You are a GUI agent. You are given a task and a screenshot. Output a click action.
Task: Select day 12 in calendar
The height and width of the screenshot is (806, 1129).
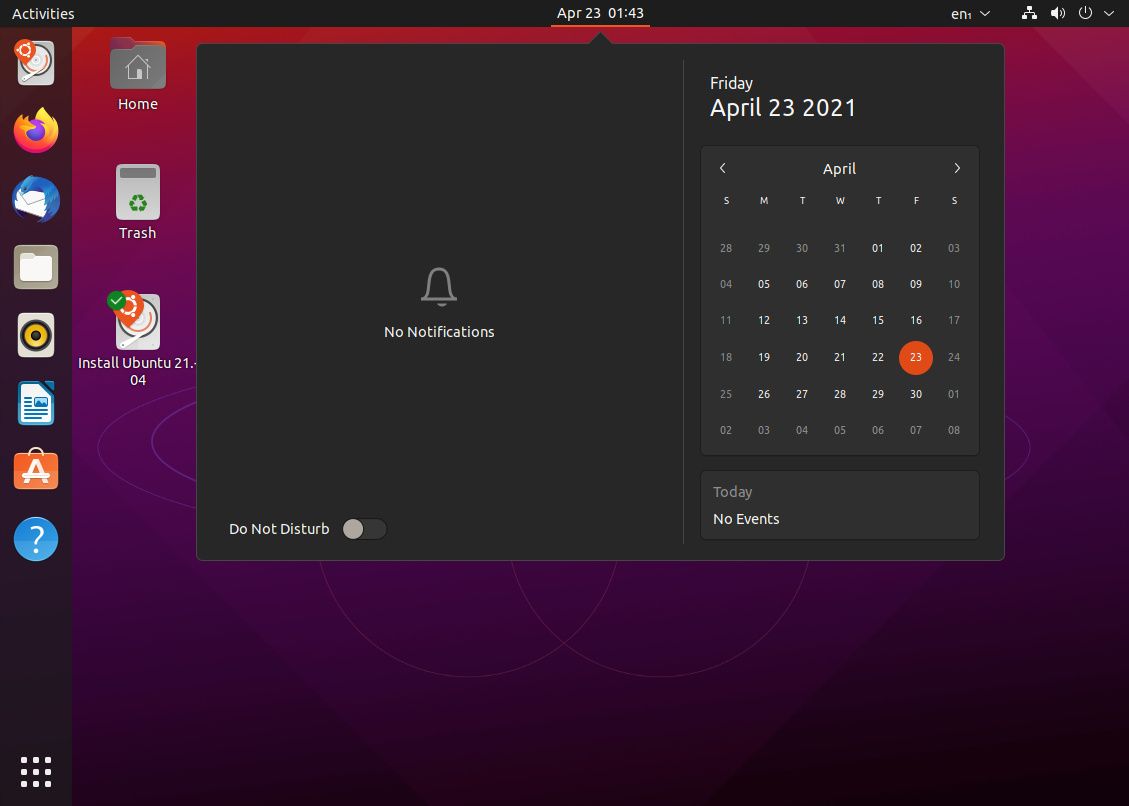click(764, 320)
